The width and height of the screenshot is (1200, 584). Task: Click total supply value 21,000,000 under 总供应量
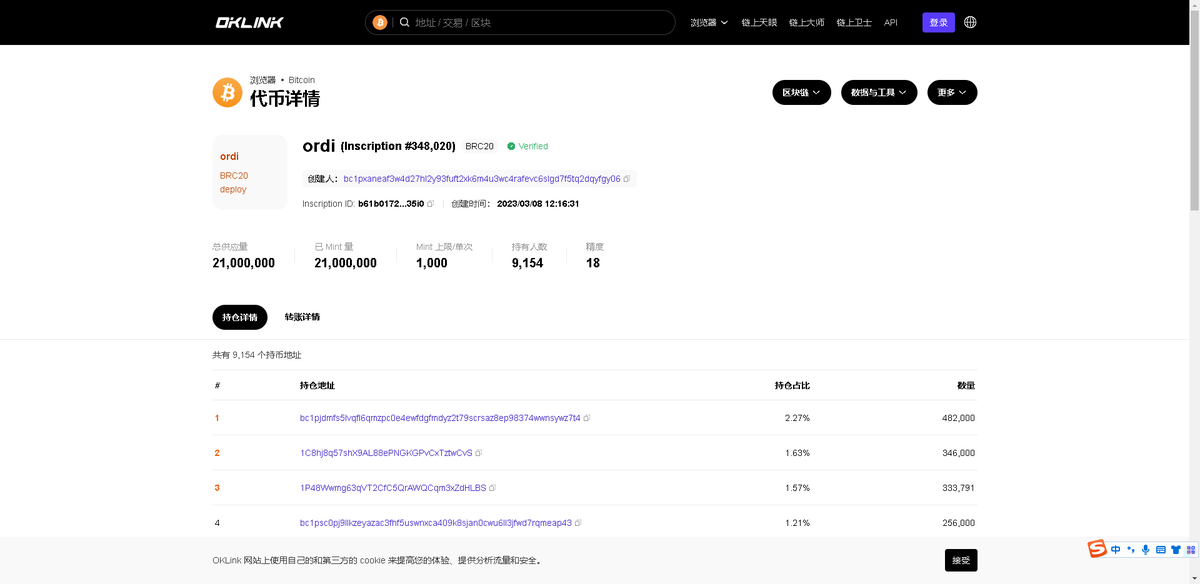pos(243,263)
